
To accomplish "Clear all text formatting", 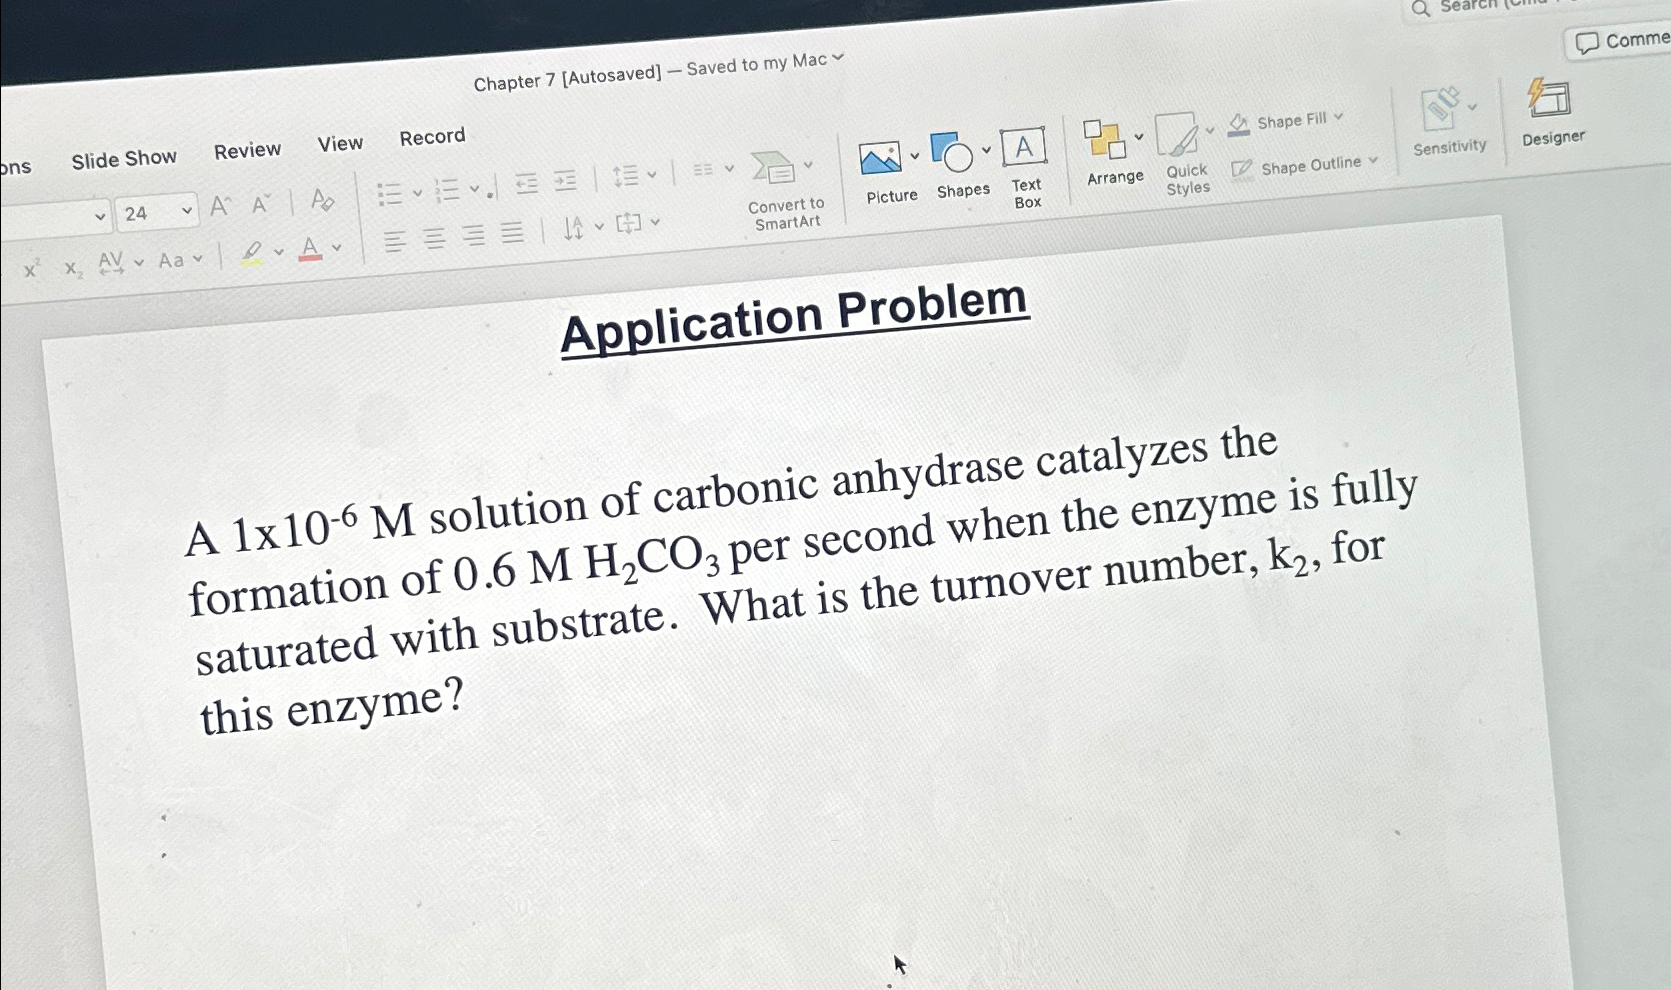I will click(x=322, y=200).
